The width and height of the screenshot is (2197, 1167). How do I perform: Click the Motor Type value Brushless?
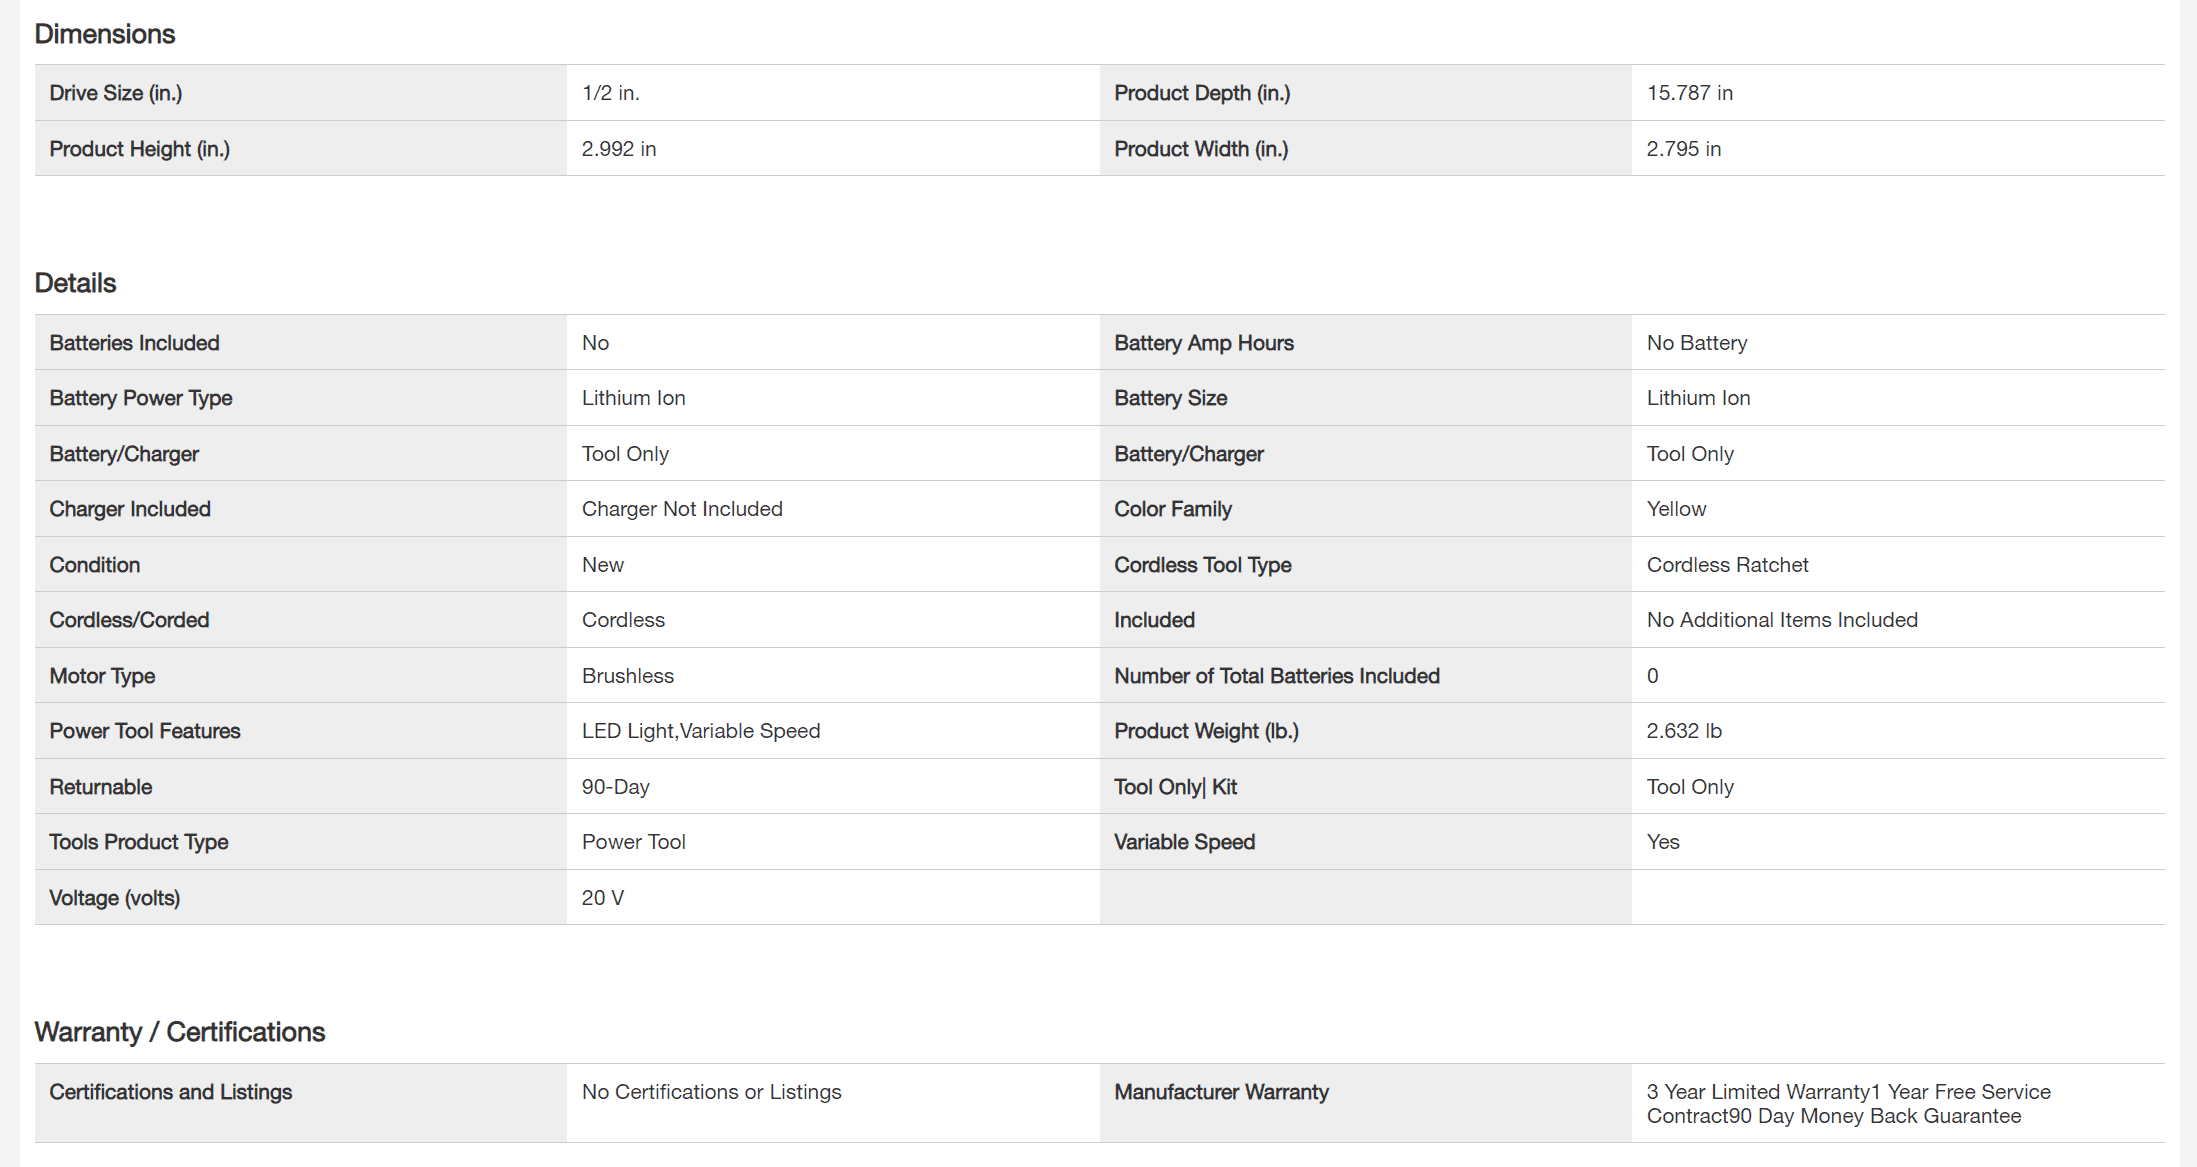pyautogui.click(x=628, y=676)
